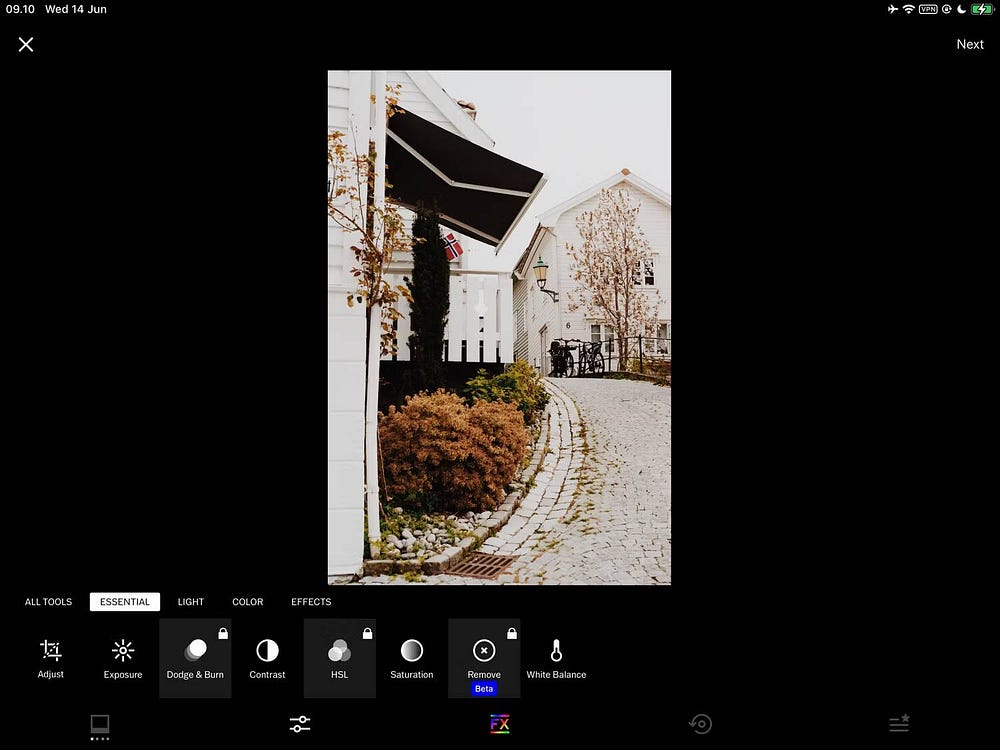Viewport: 1000px width, 750px height.
Task: Select the Exposure tool
Action: pos(123,658)
